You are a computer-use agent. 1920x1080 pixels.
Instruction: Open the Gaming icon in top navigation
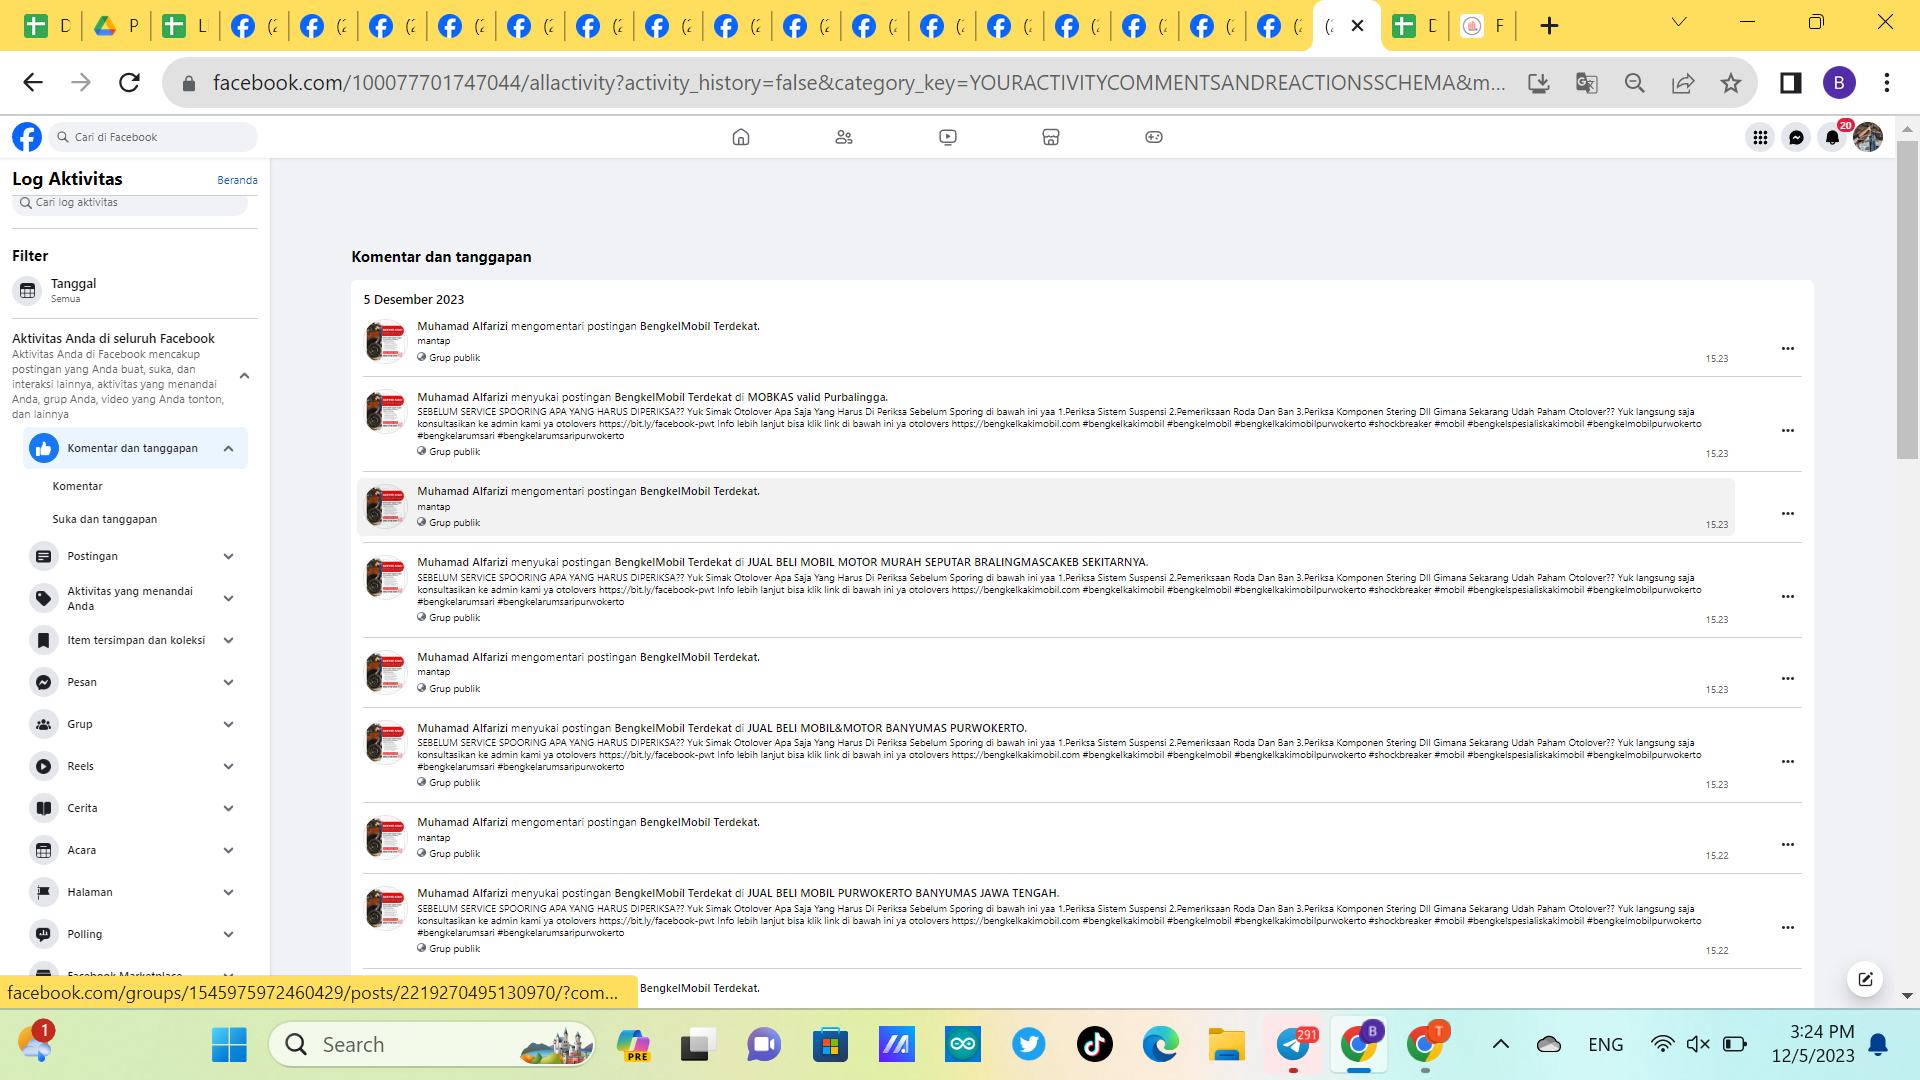click(x=1154, y=137)
